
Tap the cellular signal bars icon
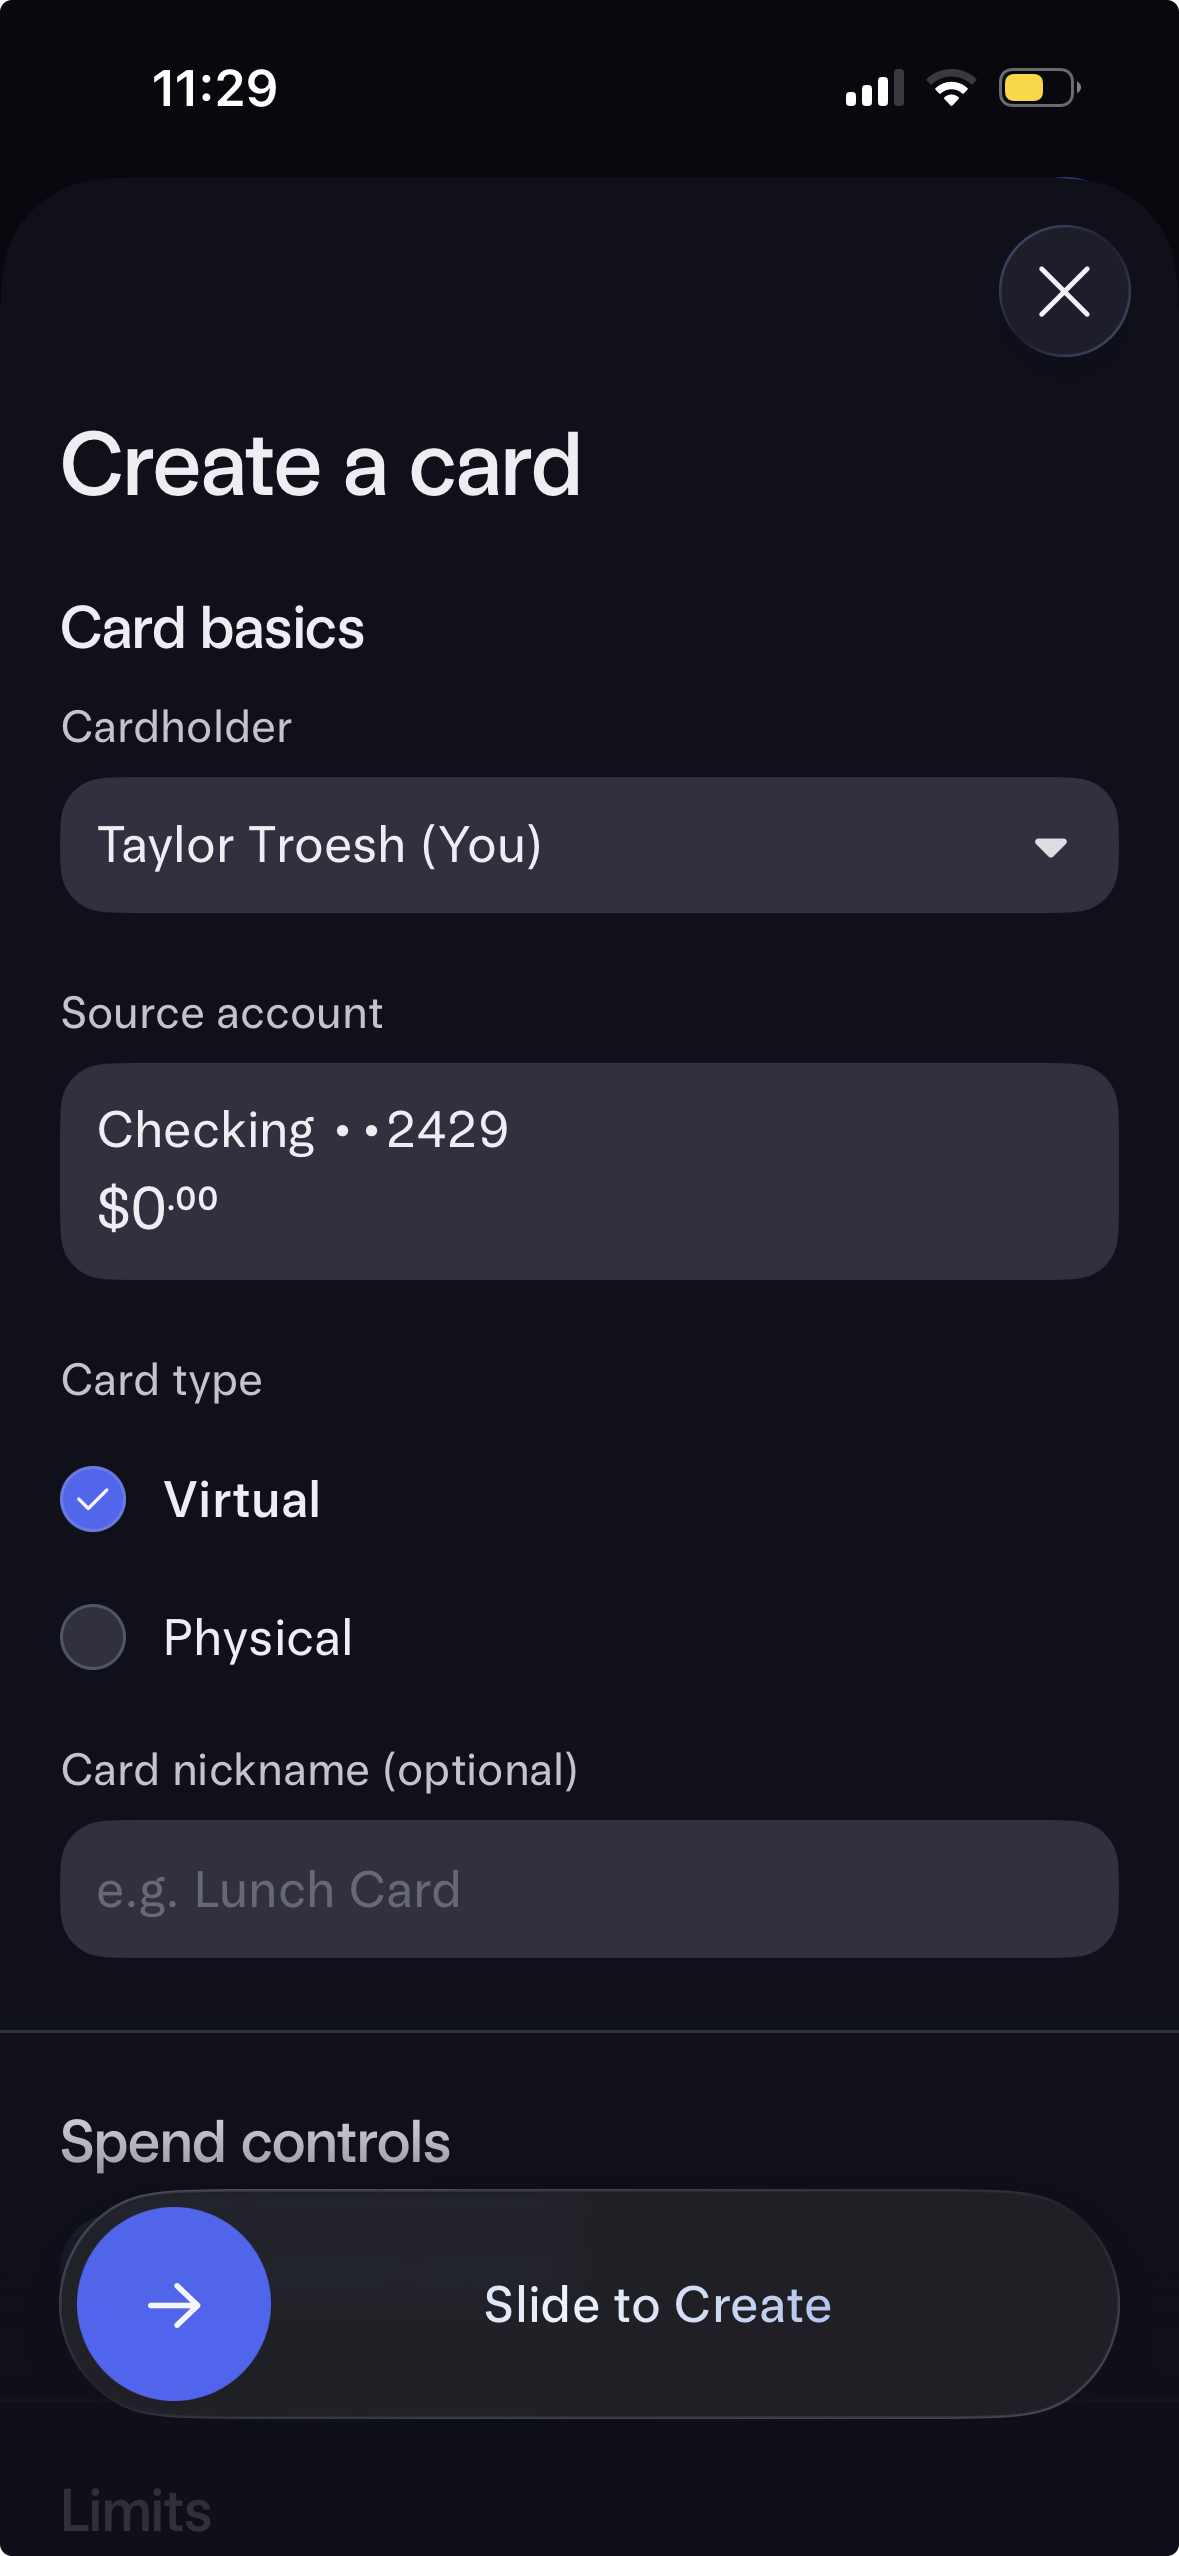click(874, 89)
